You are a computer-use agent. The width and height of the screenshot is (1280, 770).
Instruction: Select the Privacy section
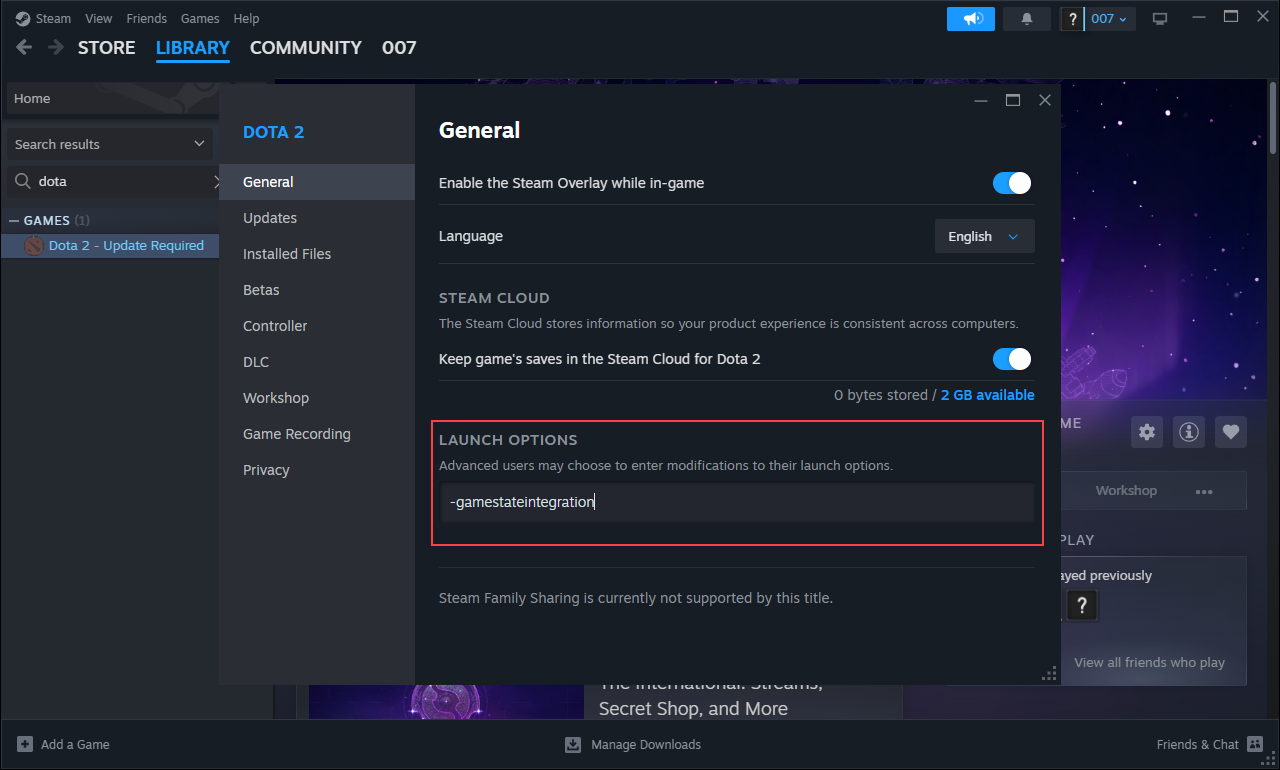click(x=317, y=470)
